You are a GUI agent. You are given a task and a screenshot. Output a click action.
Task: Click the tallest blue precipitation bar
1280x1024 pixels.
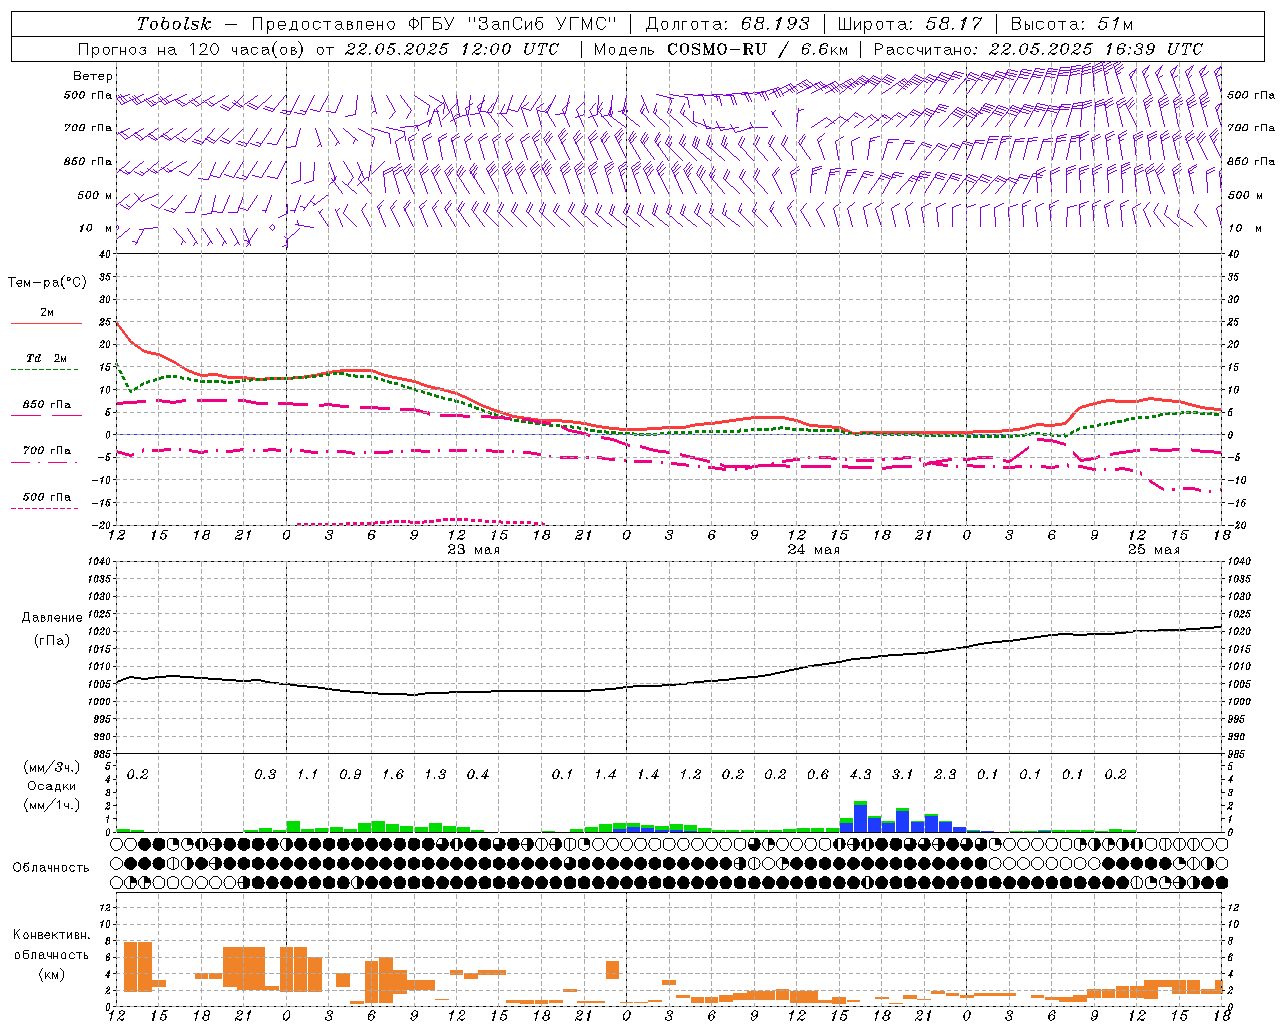[860, 819]
